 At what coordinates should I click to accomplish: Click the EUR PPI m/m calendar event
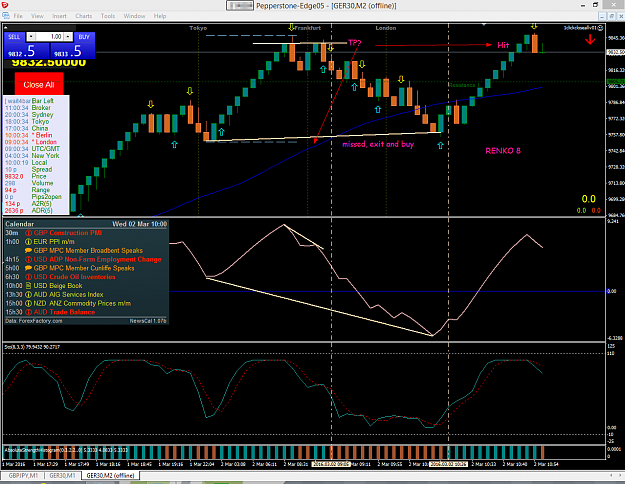[x=50, y=242]
